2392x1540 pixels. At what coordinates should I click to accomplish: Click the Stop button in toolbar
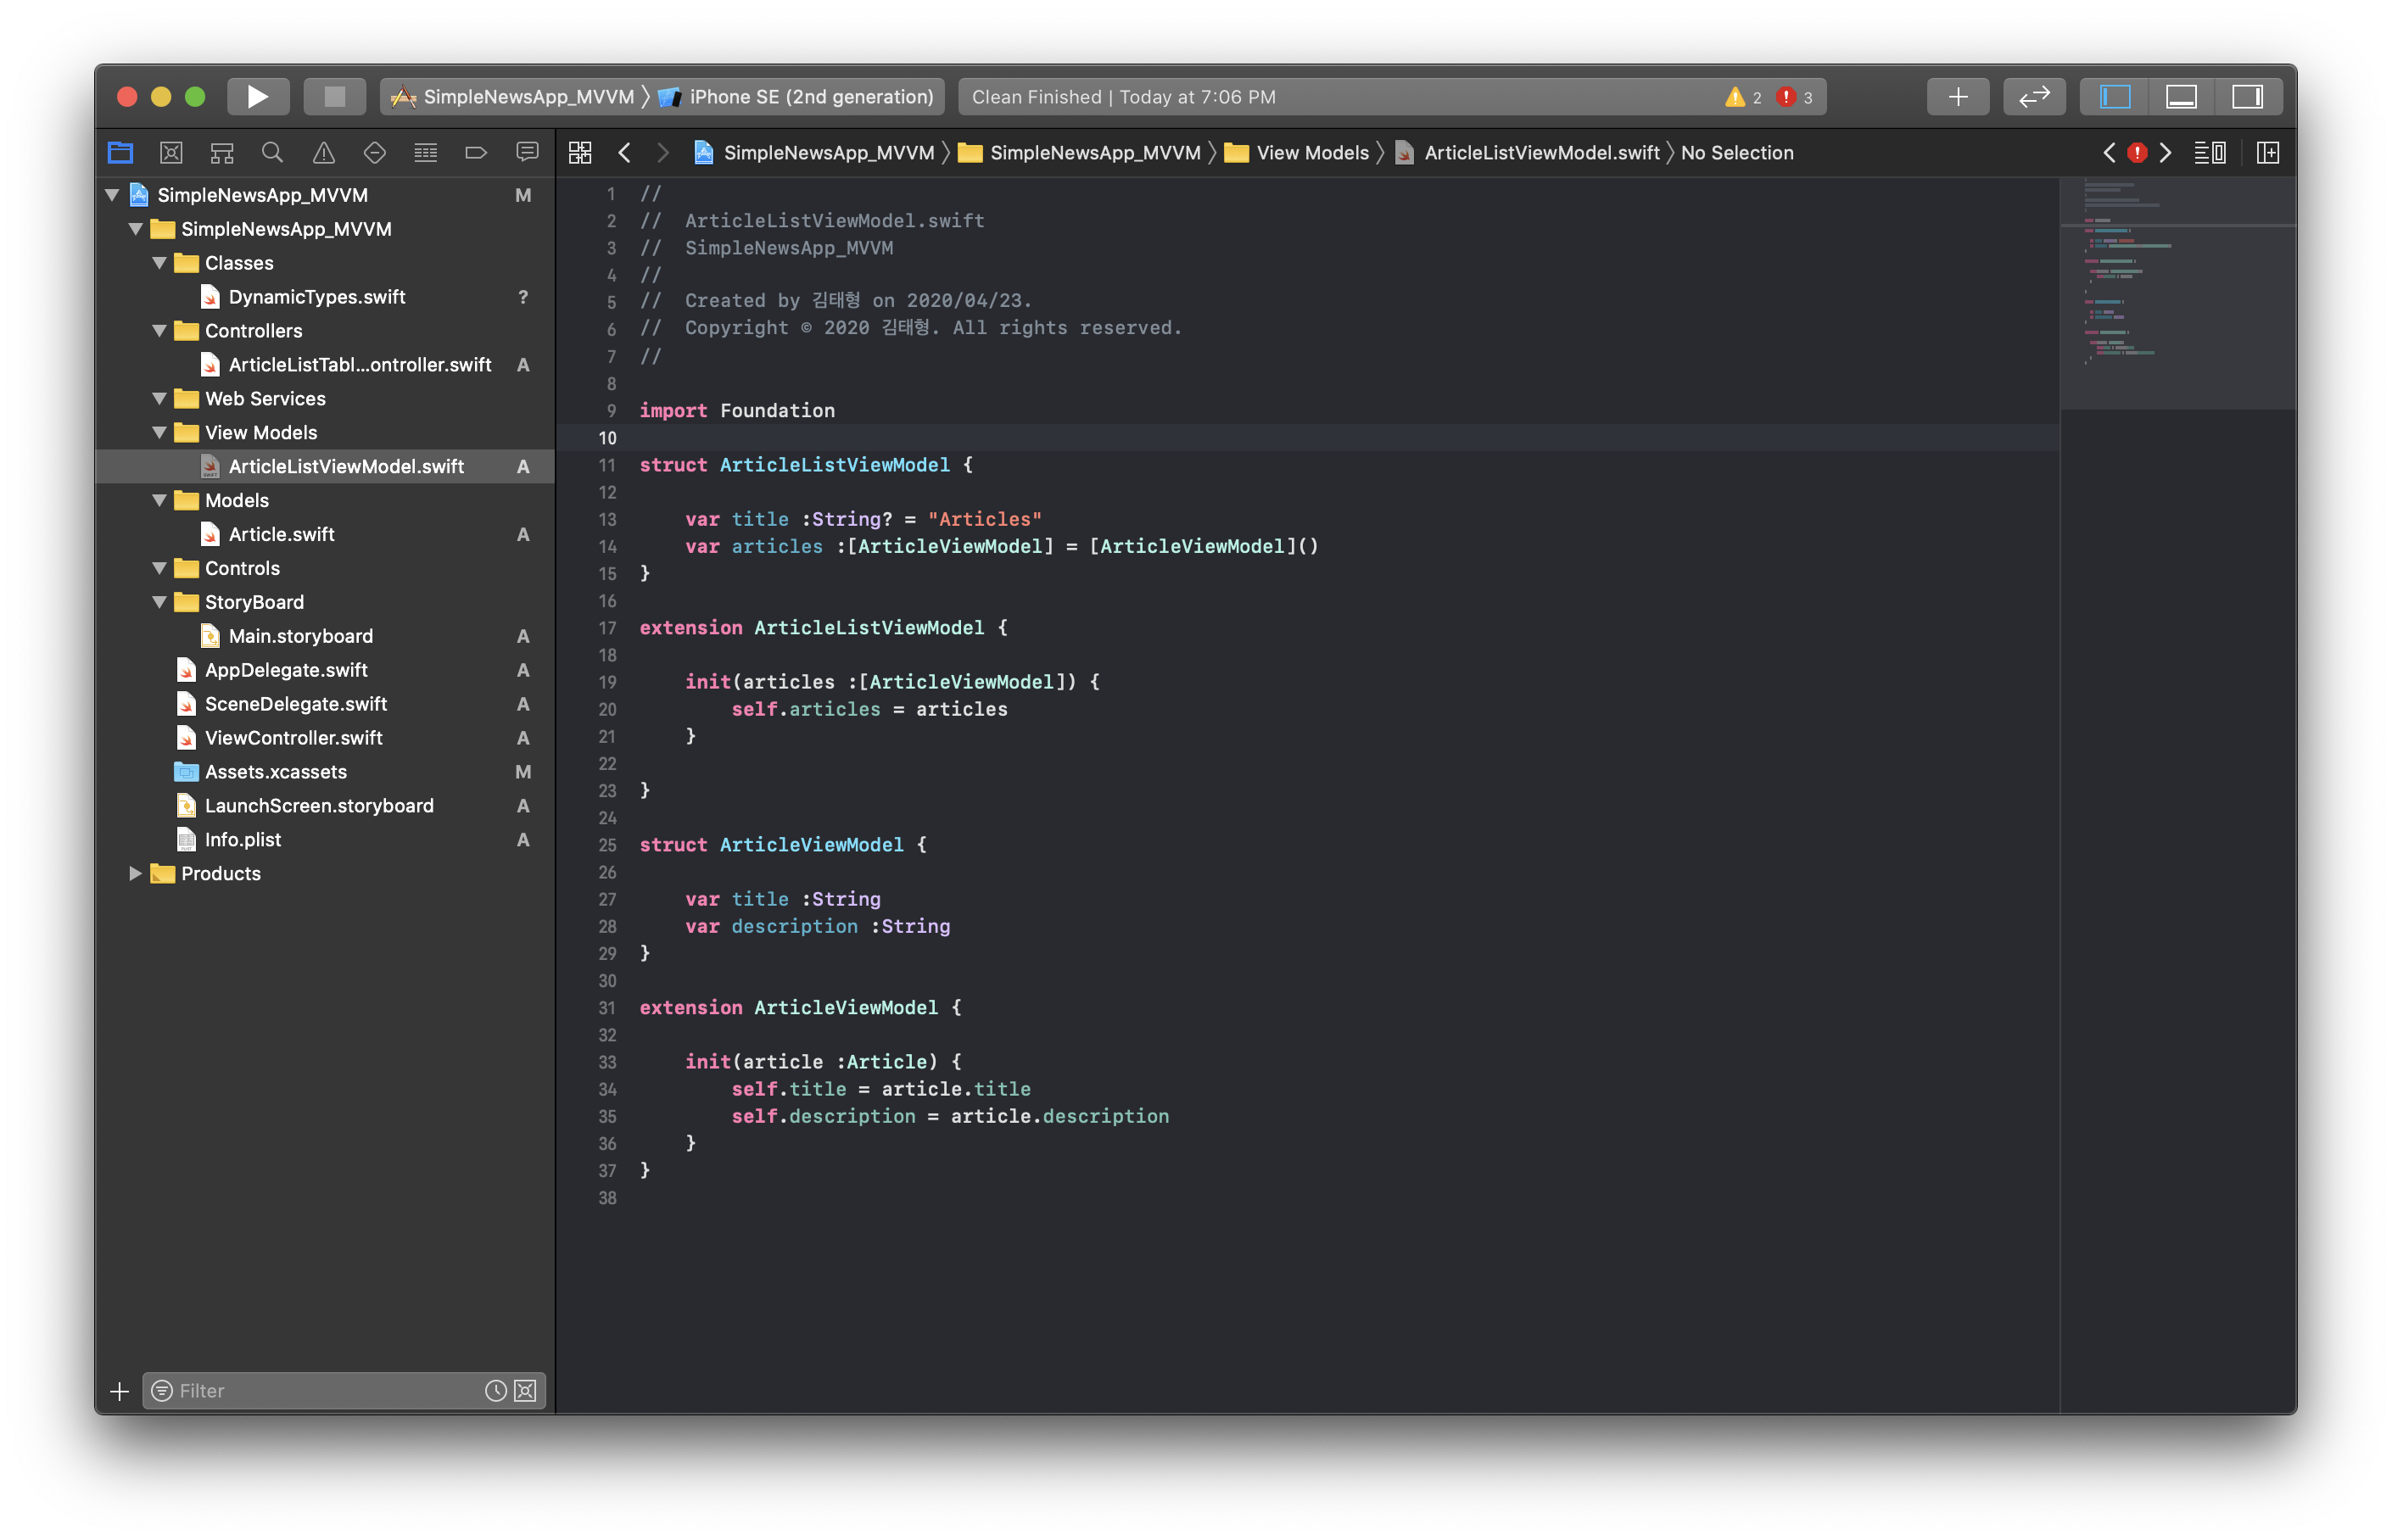click(334, 97)
